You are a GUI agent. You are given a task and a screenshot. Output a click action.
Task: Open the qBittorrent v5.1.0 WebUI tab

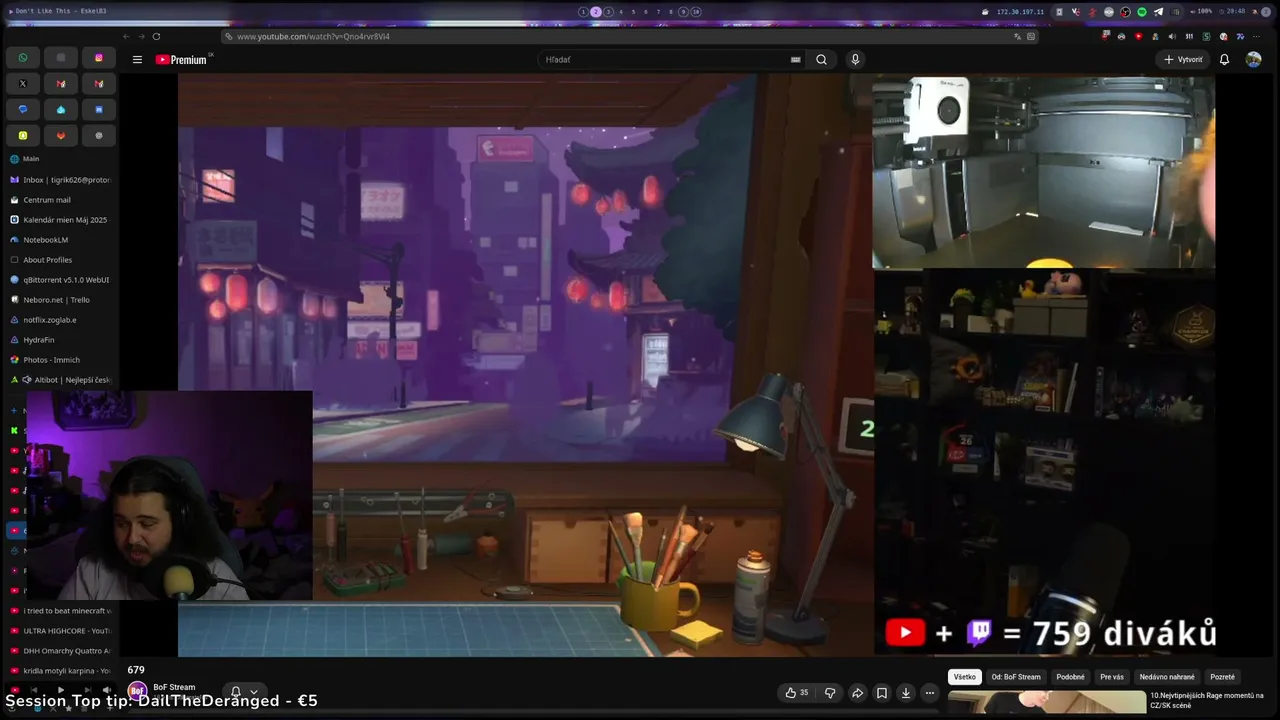click(x=61, y=280)
